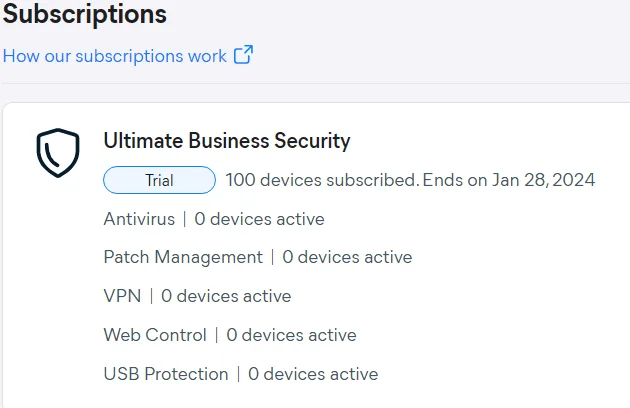
Task: Click Web Control 0 devices active count
Action: point(291,335)
